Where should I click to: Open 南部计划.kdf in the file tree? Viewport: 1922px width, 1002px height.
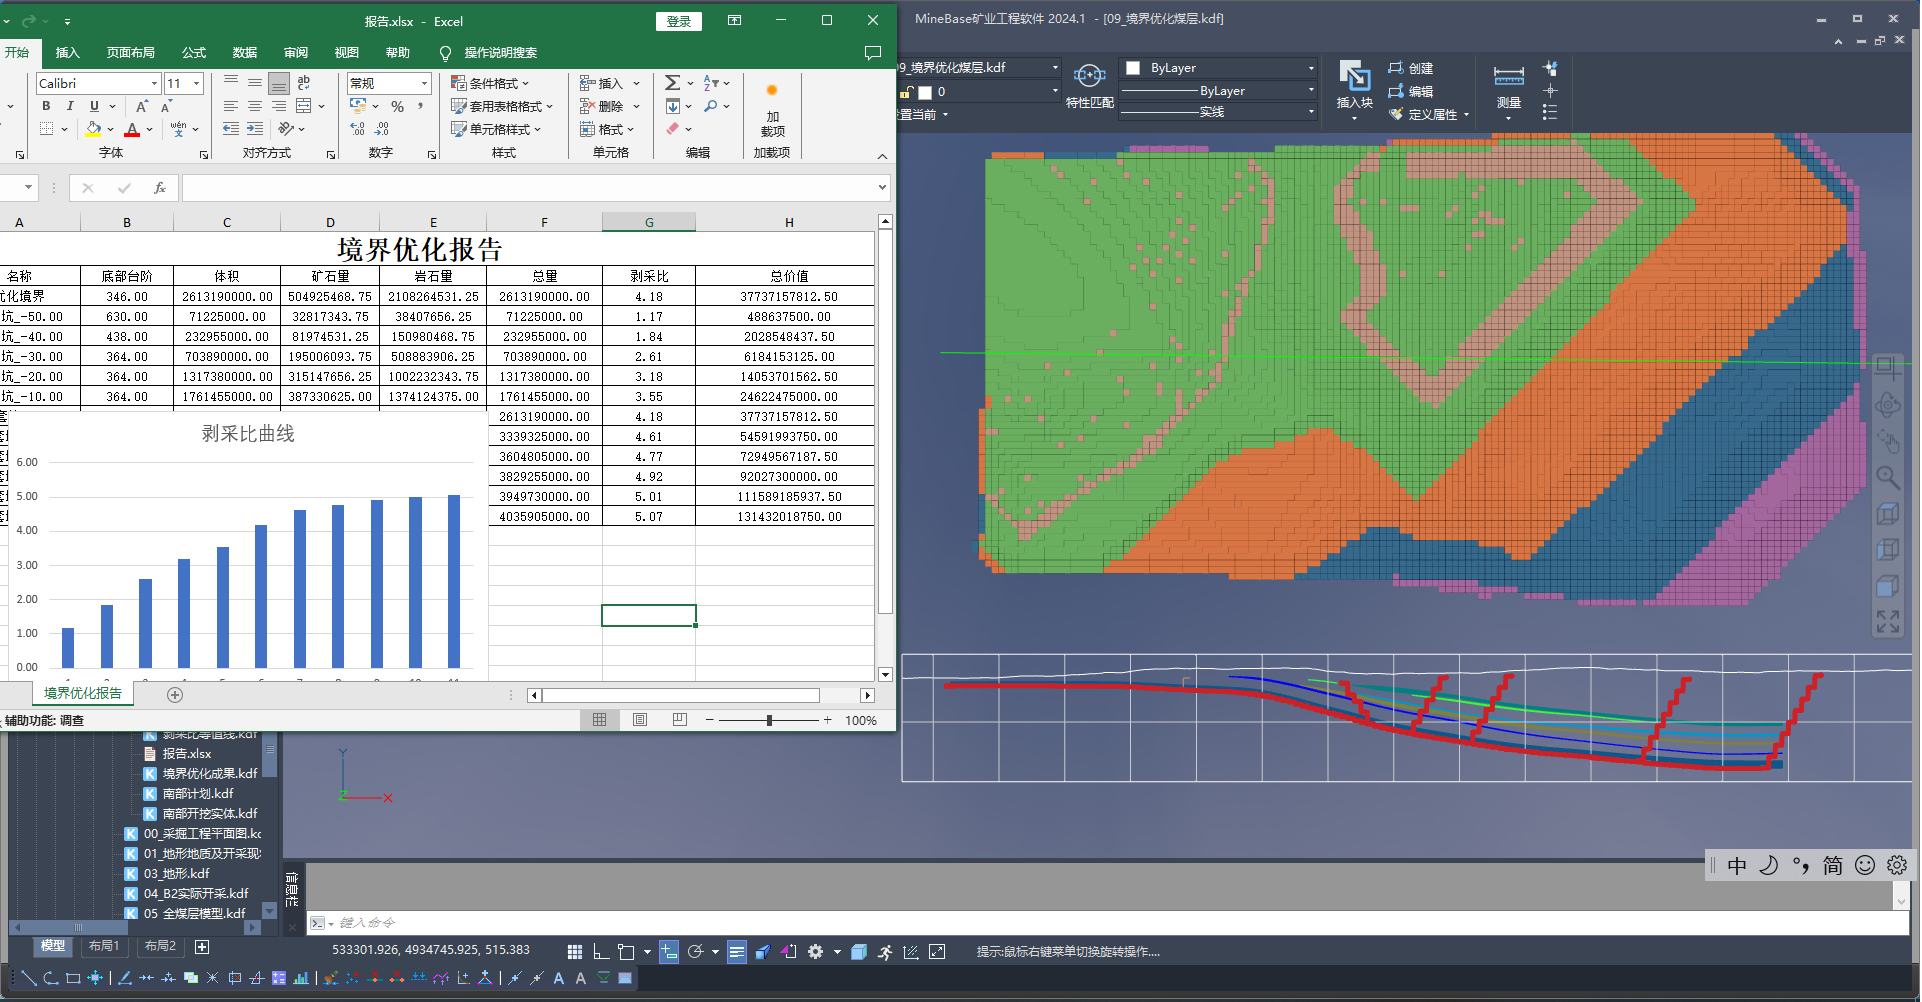pos(198,794)
